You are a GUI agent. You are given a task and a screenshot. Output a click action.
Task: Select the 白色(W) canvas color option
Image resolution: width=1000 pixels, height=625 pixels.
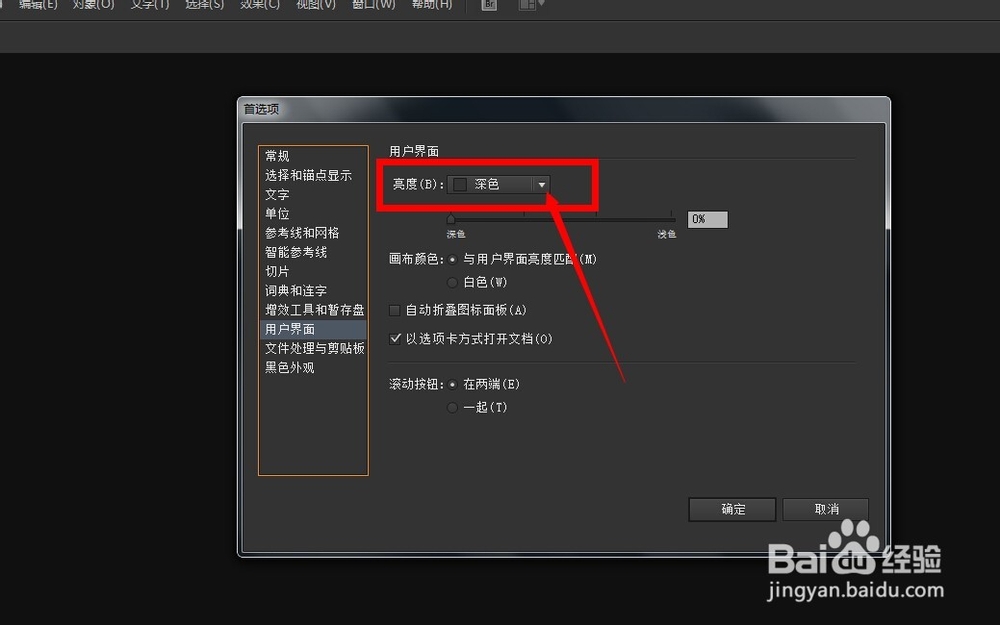(452, 282)
